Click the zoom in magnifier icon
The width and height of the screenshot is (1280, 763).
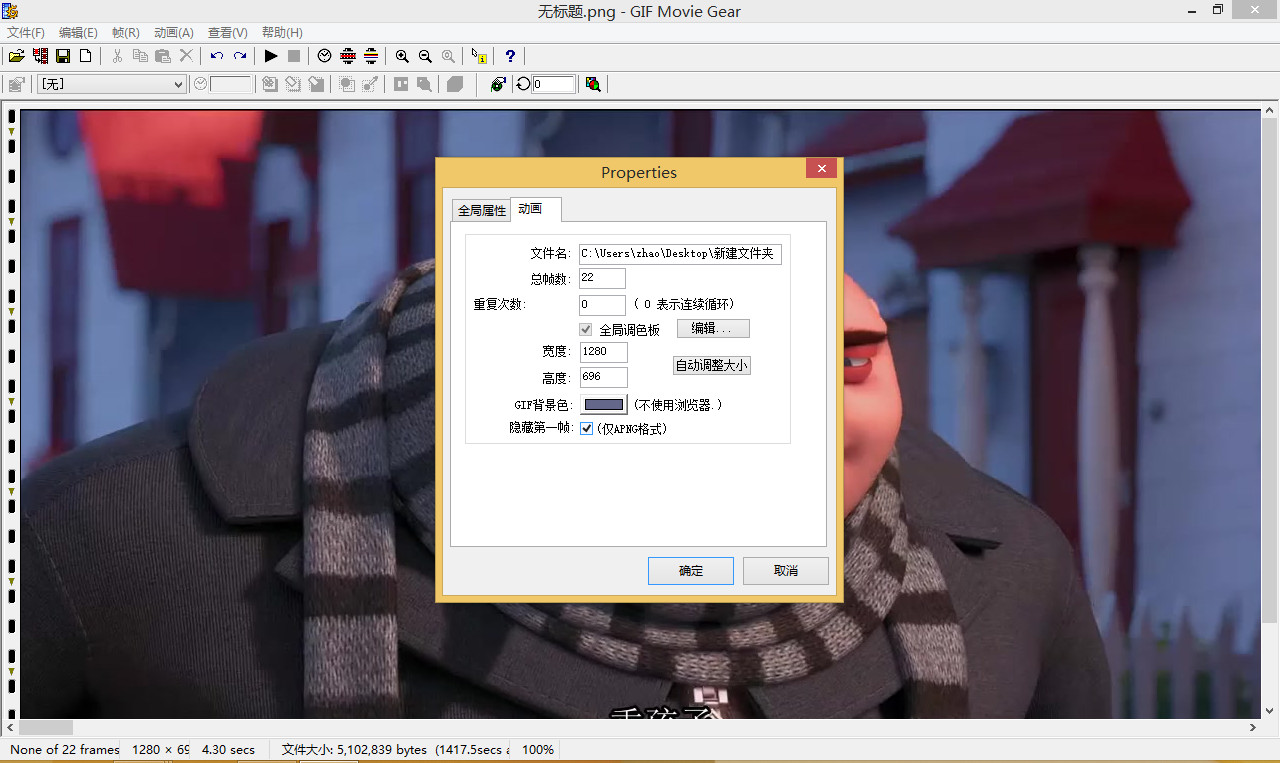402,56
